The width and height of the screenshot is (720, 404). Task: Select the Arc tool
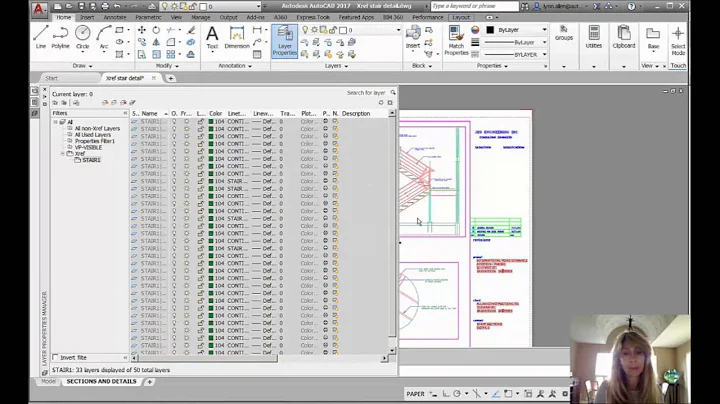(x=104, y=37)
